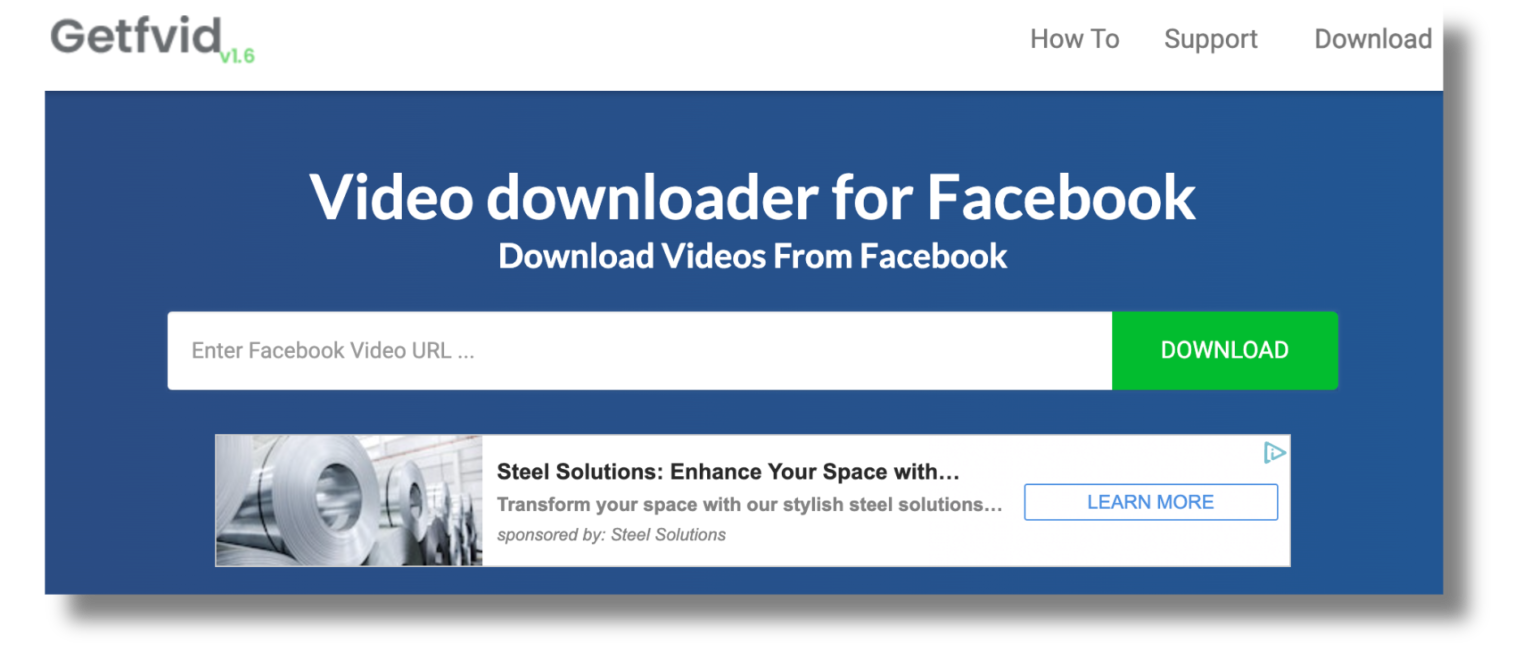This screenshot has width=1536, height=649.
Task: Open the Support menu item
Action: tap(1210, 39)
